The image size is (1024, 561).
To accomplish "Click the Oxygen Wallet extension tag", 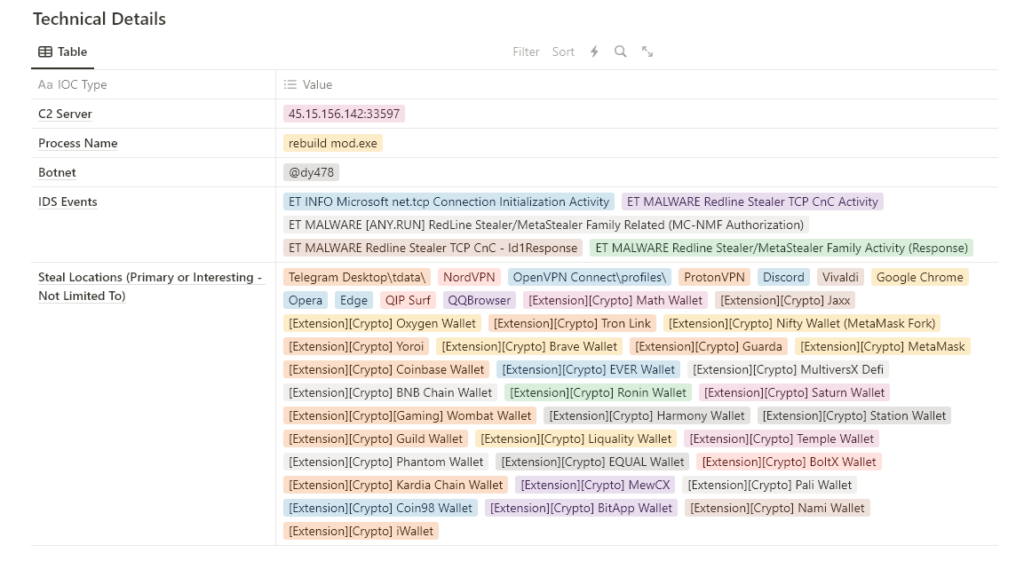I will pyautogui.click(x=382, y=323).
